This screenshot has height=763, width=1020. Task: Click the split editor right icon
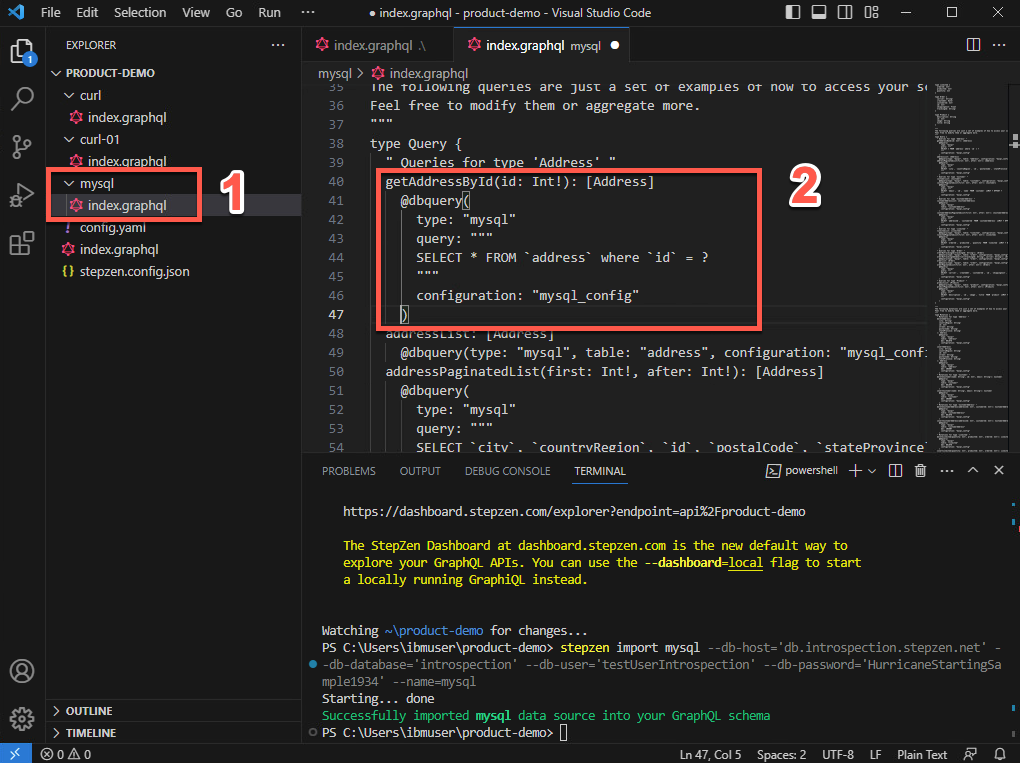[x=973, y=45]
